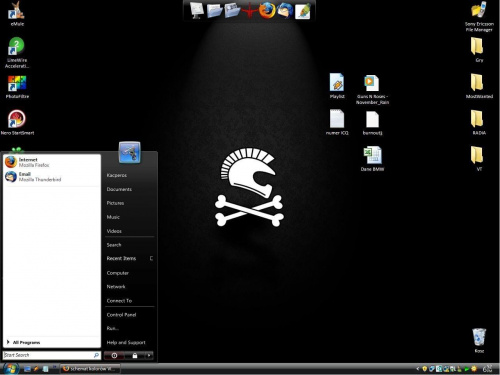Open Sony Ericsson File Manager shortcut
The width and height of the screenshot is (500, 375).
coord(479,17)
